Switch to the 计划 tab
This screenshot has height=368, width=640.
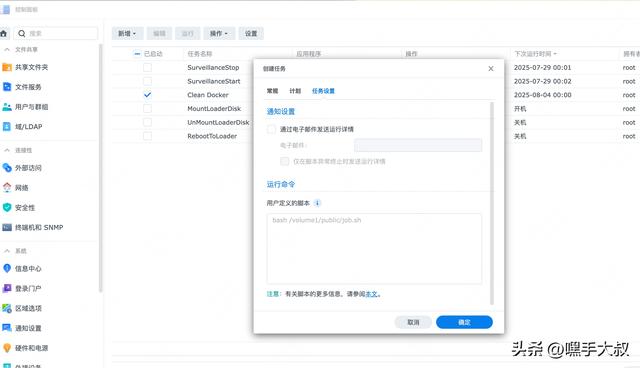(x=295, y=91)
